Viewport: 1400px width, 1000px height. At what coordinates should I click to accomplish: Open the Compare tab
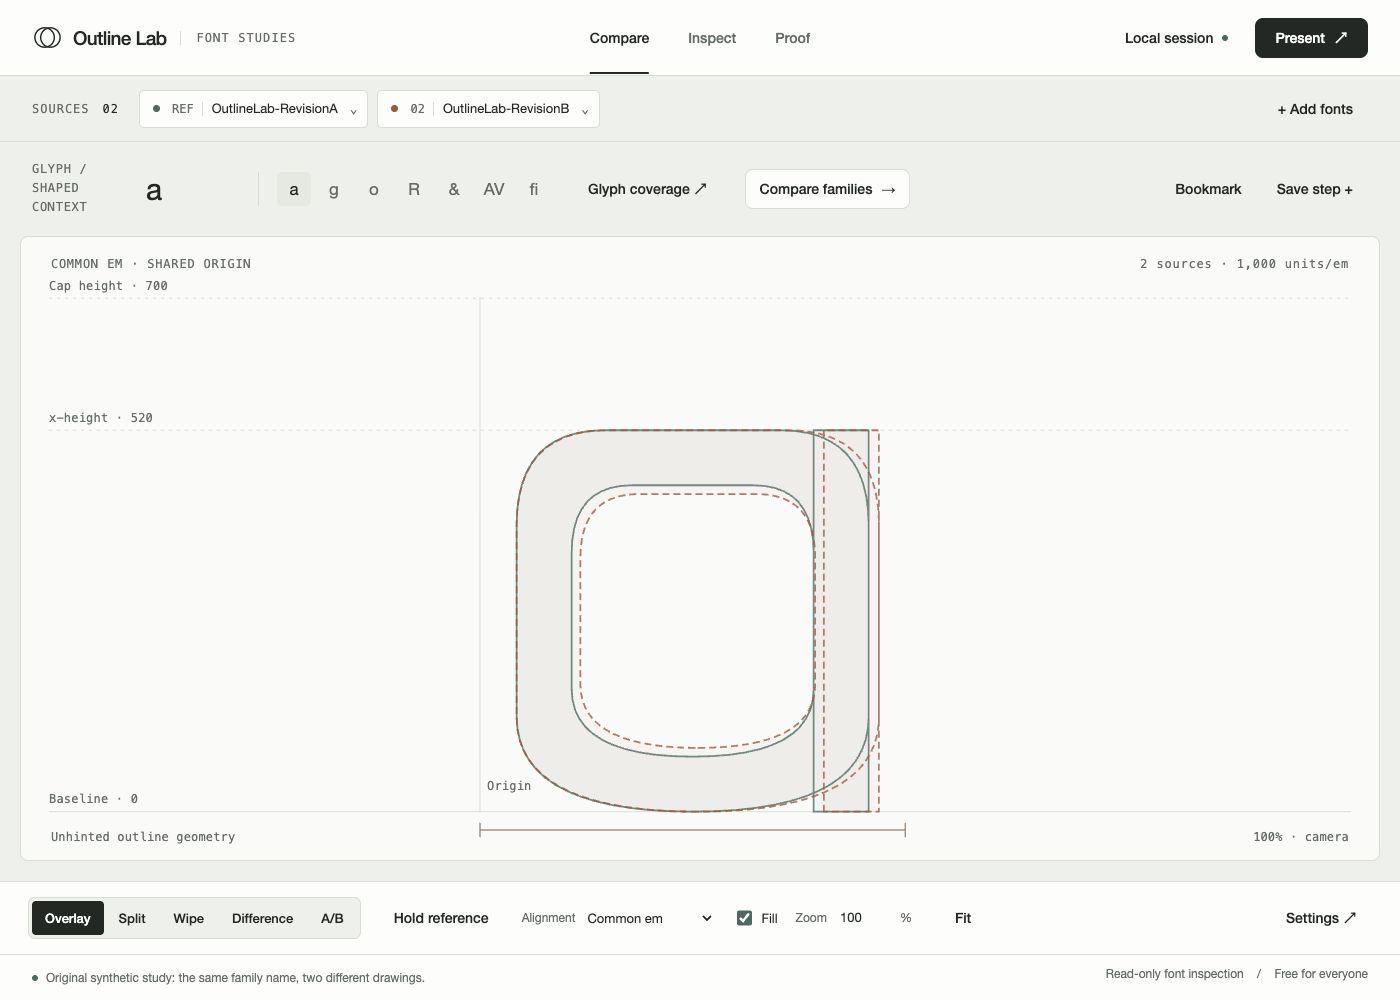click(x=619, y=38)
